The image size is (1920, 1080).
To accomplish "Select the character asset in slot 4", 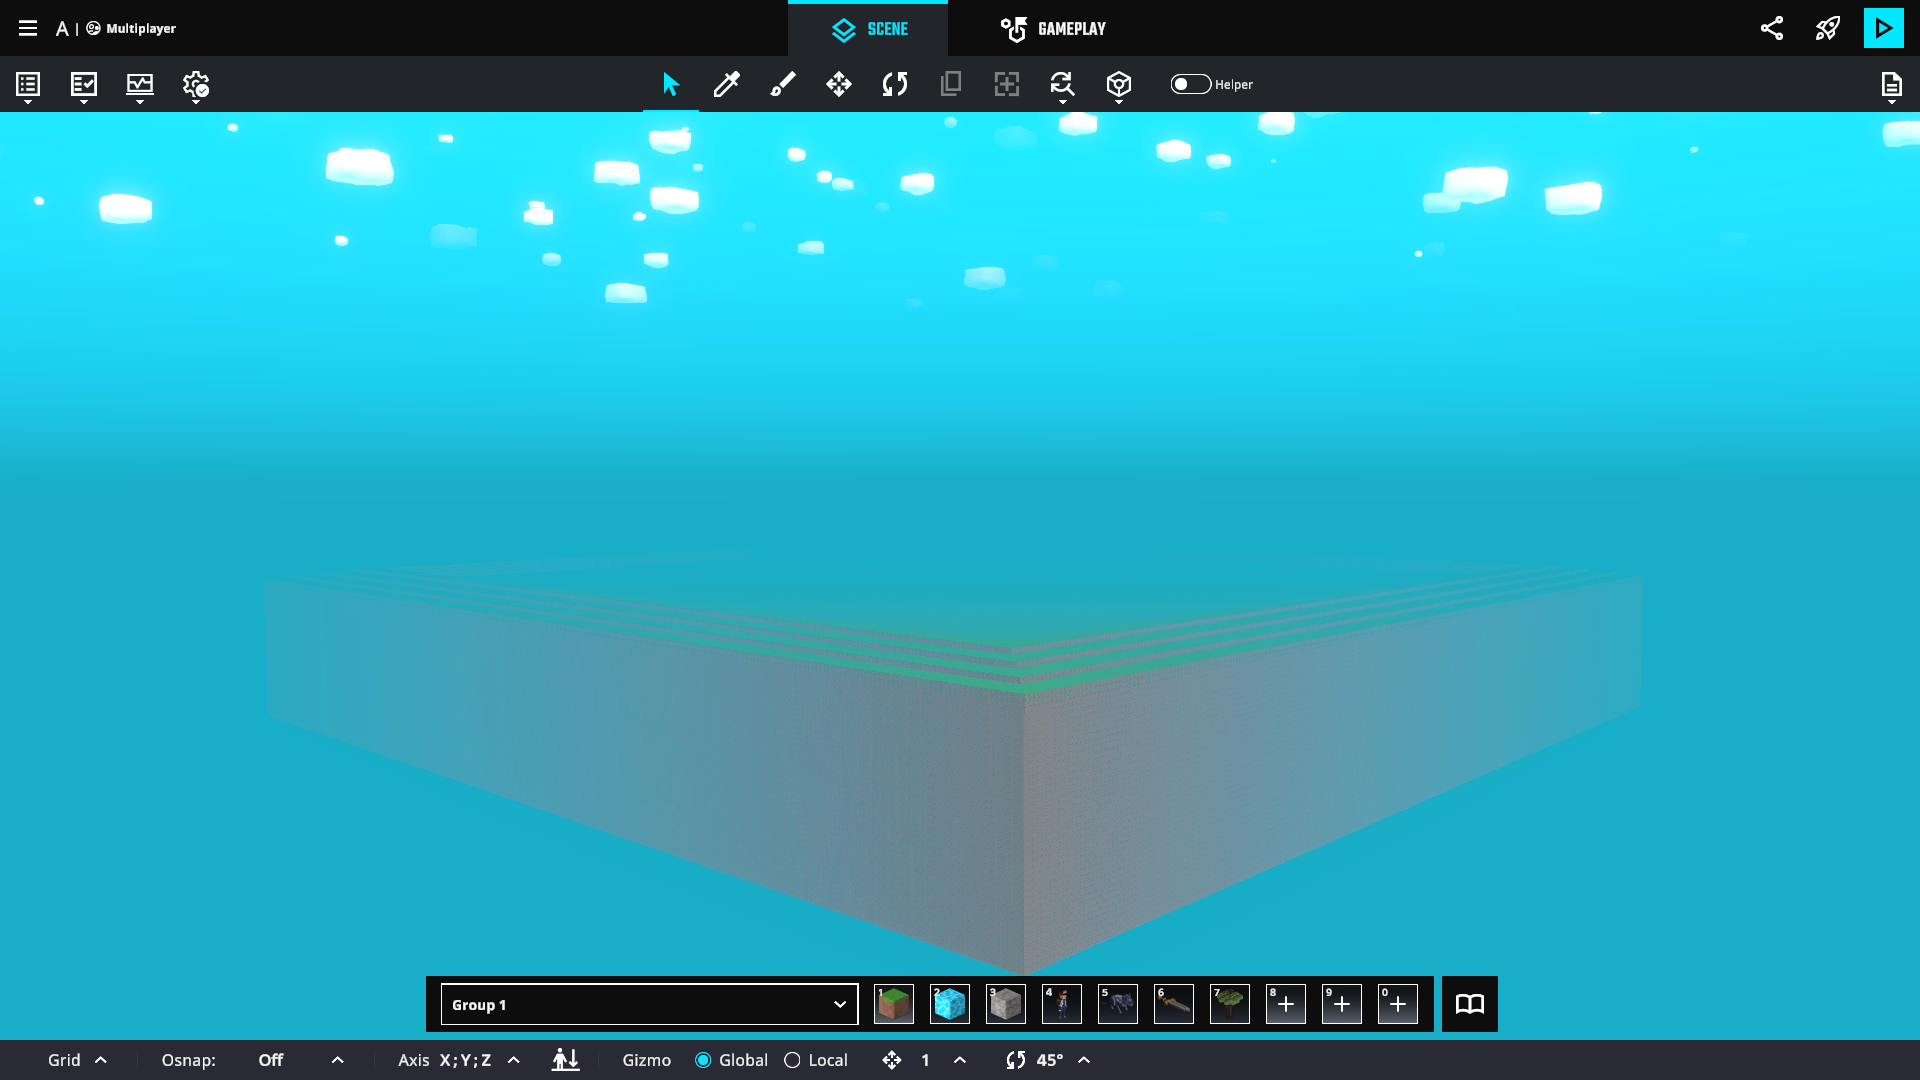I will pyautogui.click(x=1062, y=1004).
